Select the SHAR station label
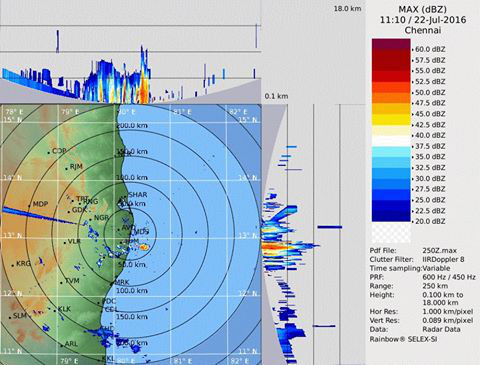The width and height of the screenshot is (480, 365). pyautogui.click(x=137, y=195)
